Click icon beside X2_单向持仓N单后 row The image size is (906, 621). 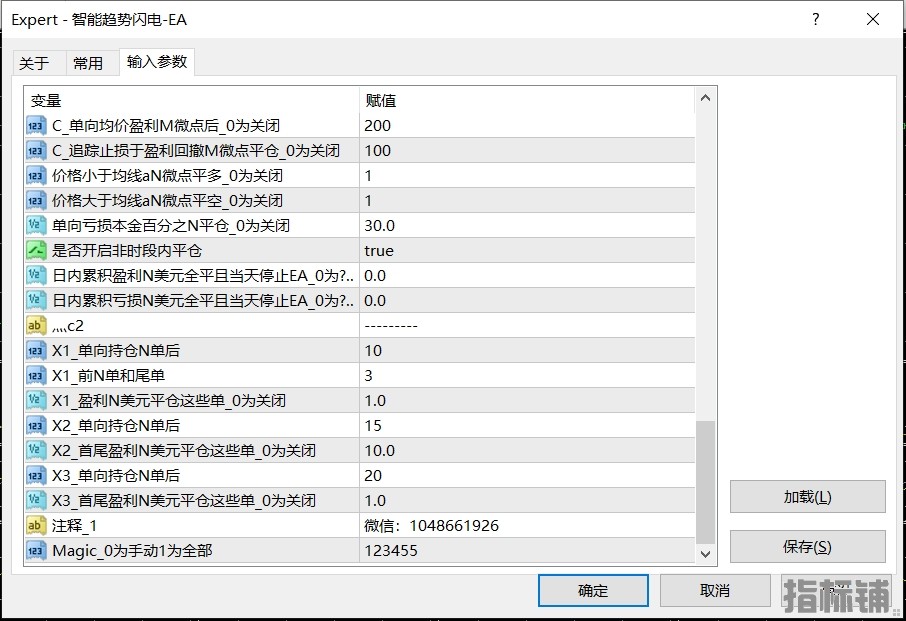pyautogui.click(x=36, y=426)
